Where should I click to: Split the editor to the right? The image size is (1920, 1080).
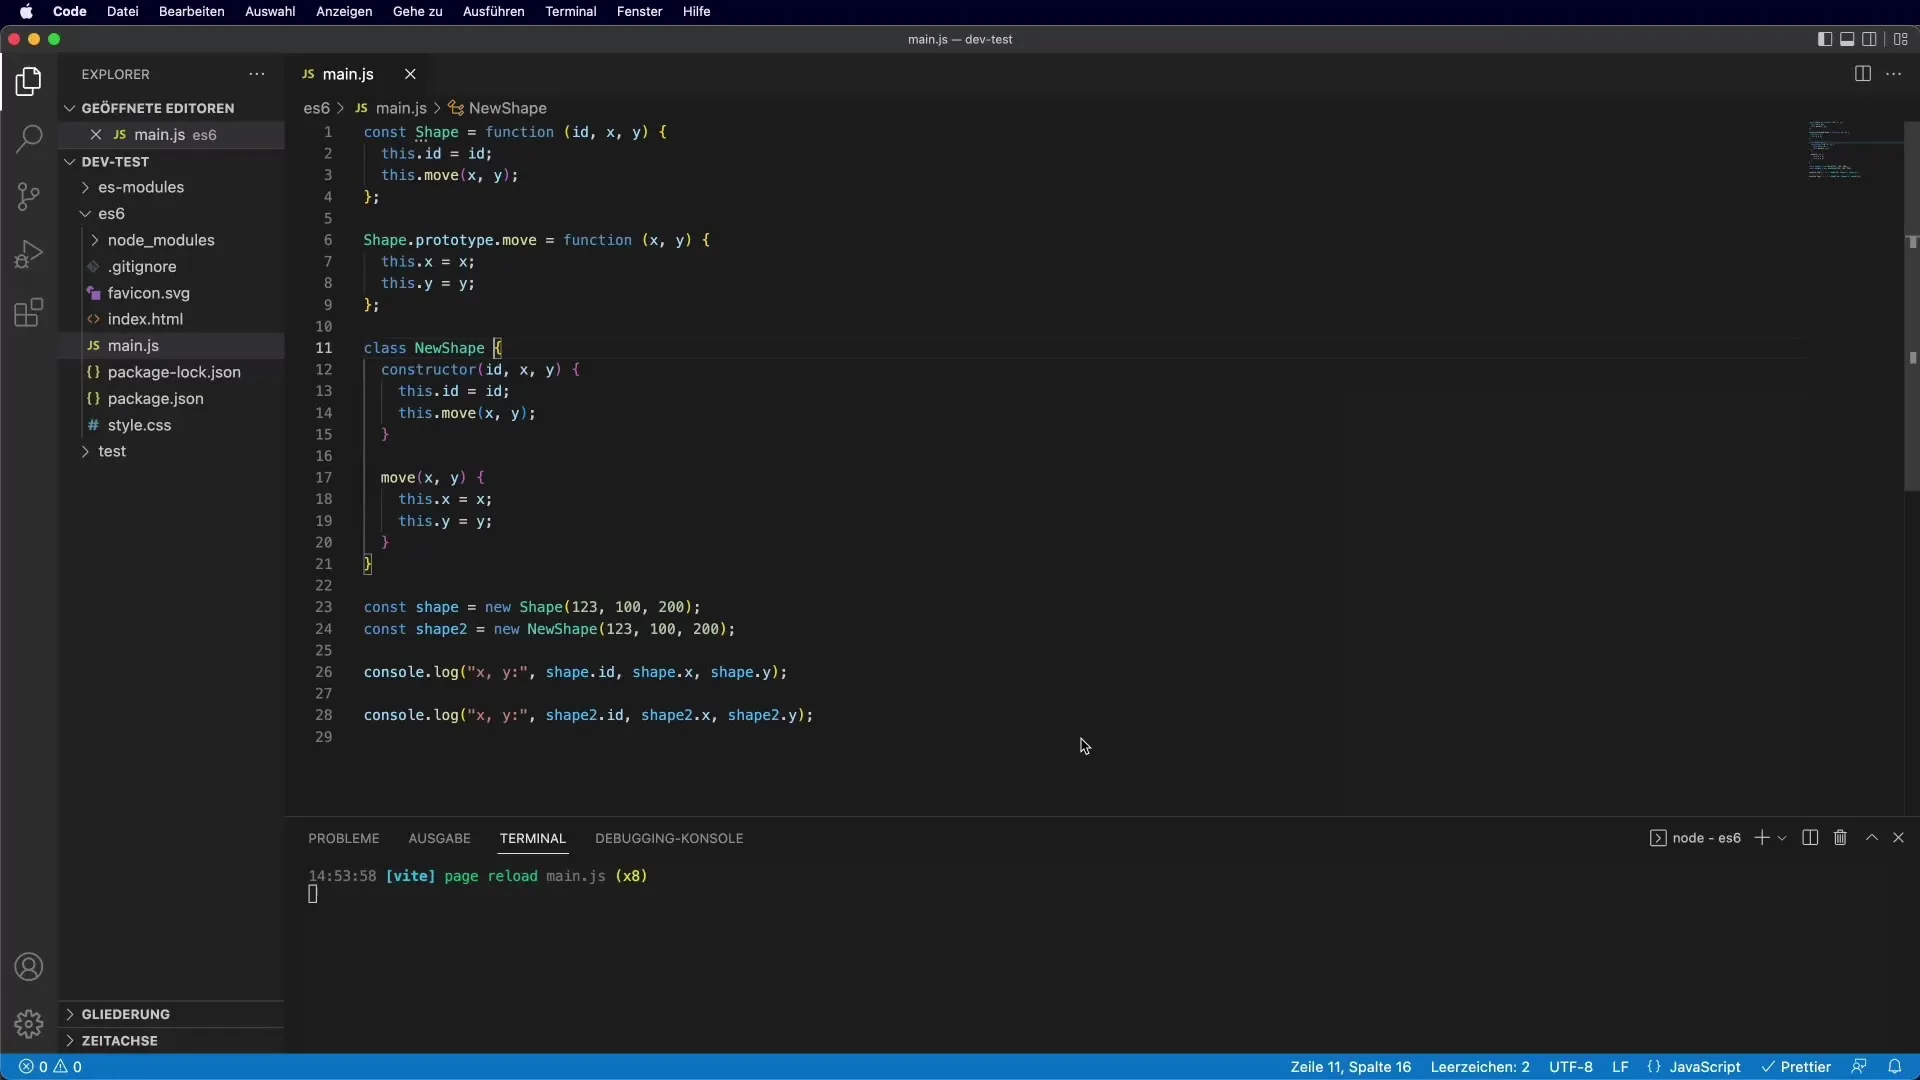click(1862, 74)
